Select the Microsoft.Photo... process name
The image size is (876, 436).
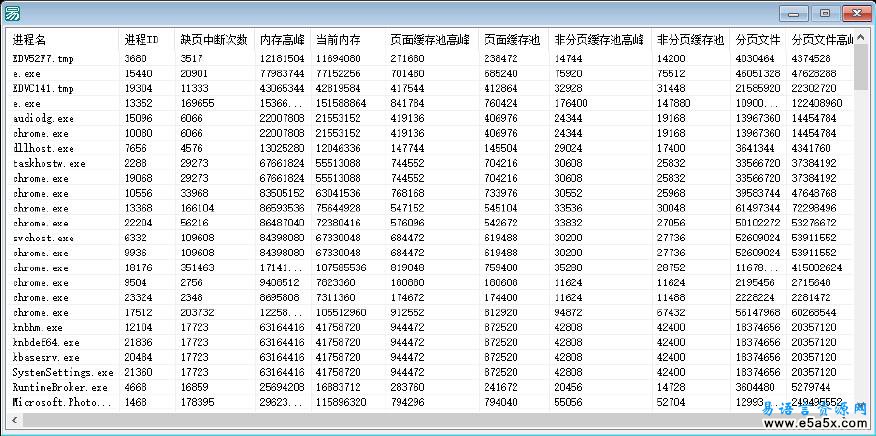(x=62, y=402)
